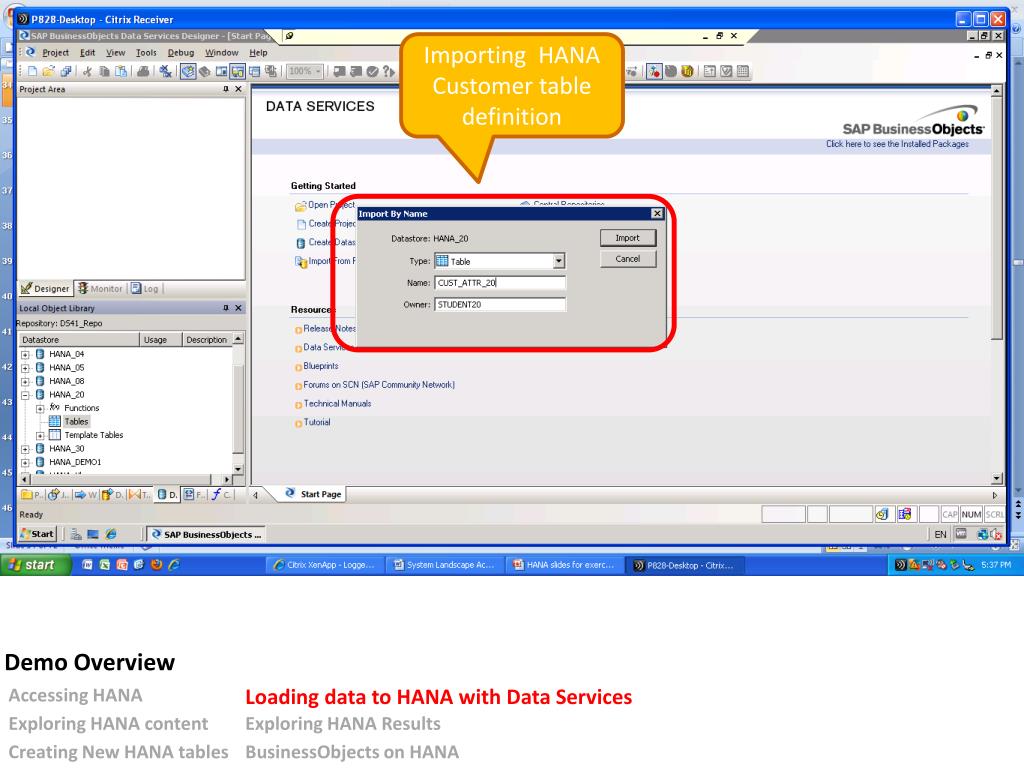Open the Data flows tab in object library
The height and width of the screenshot is (768, 1024).
click(112, 495)
